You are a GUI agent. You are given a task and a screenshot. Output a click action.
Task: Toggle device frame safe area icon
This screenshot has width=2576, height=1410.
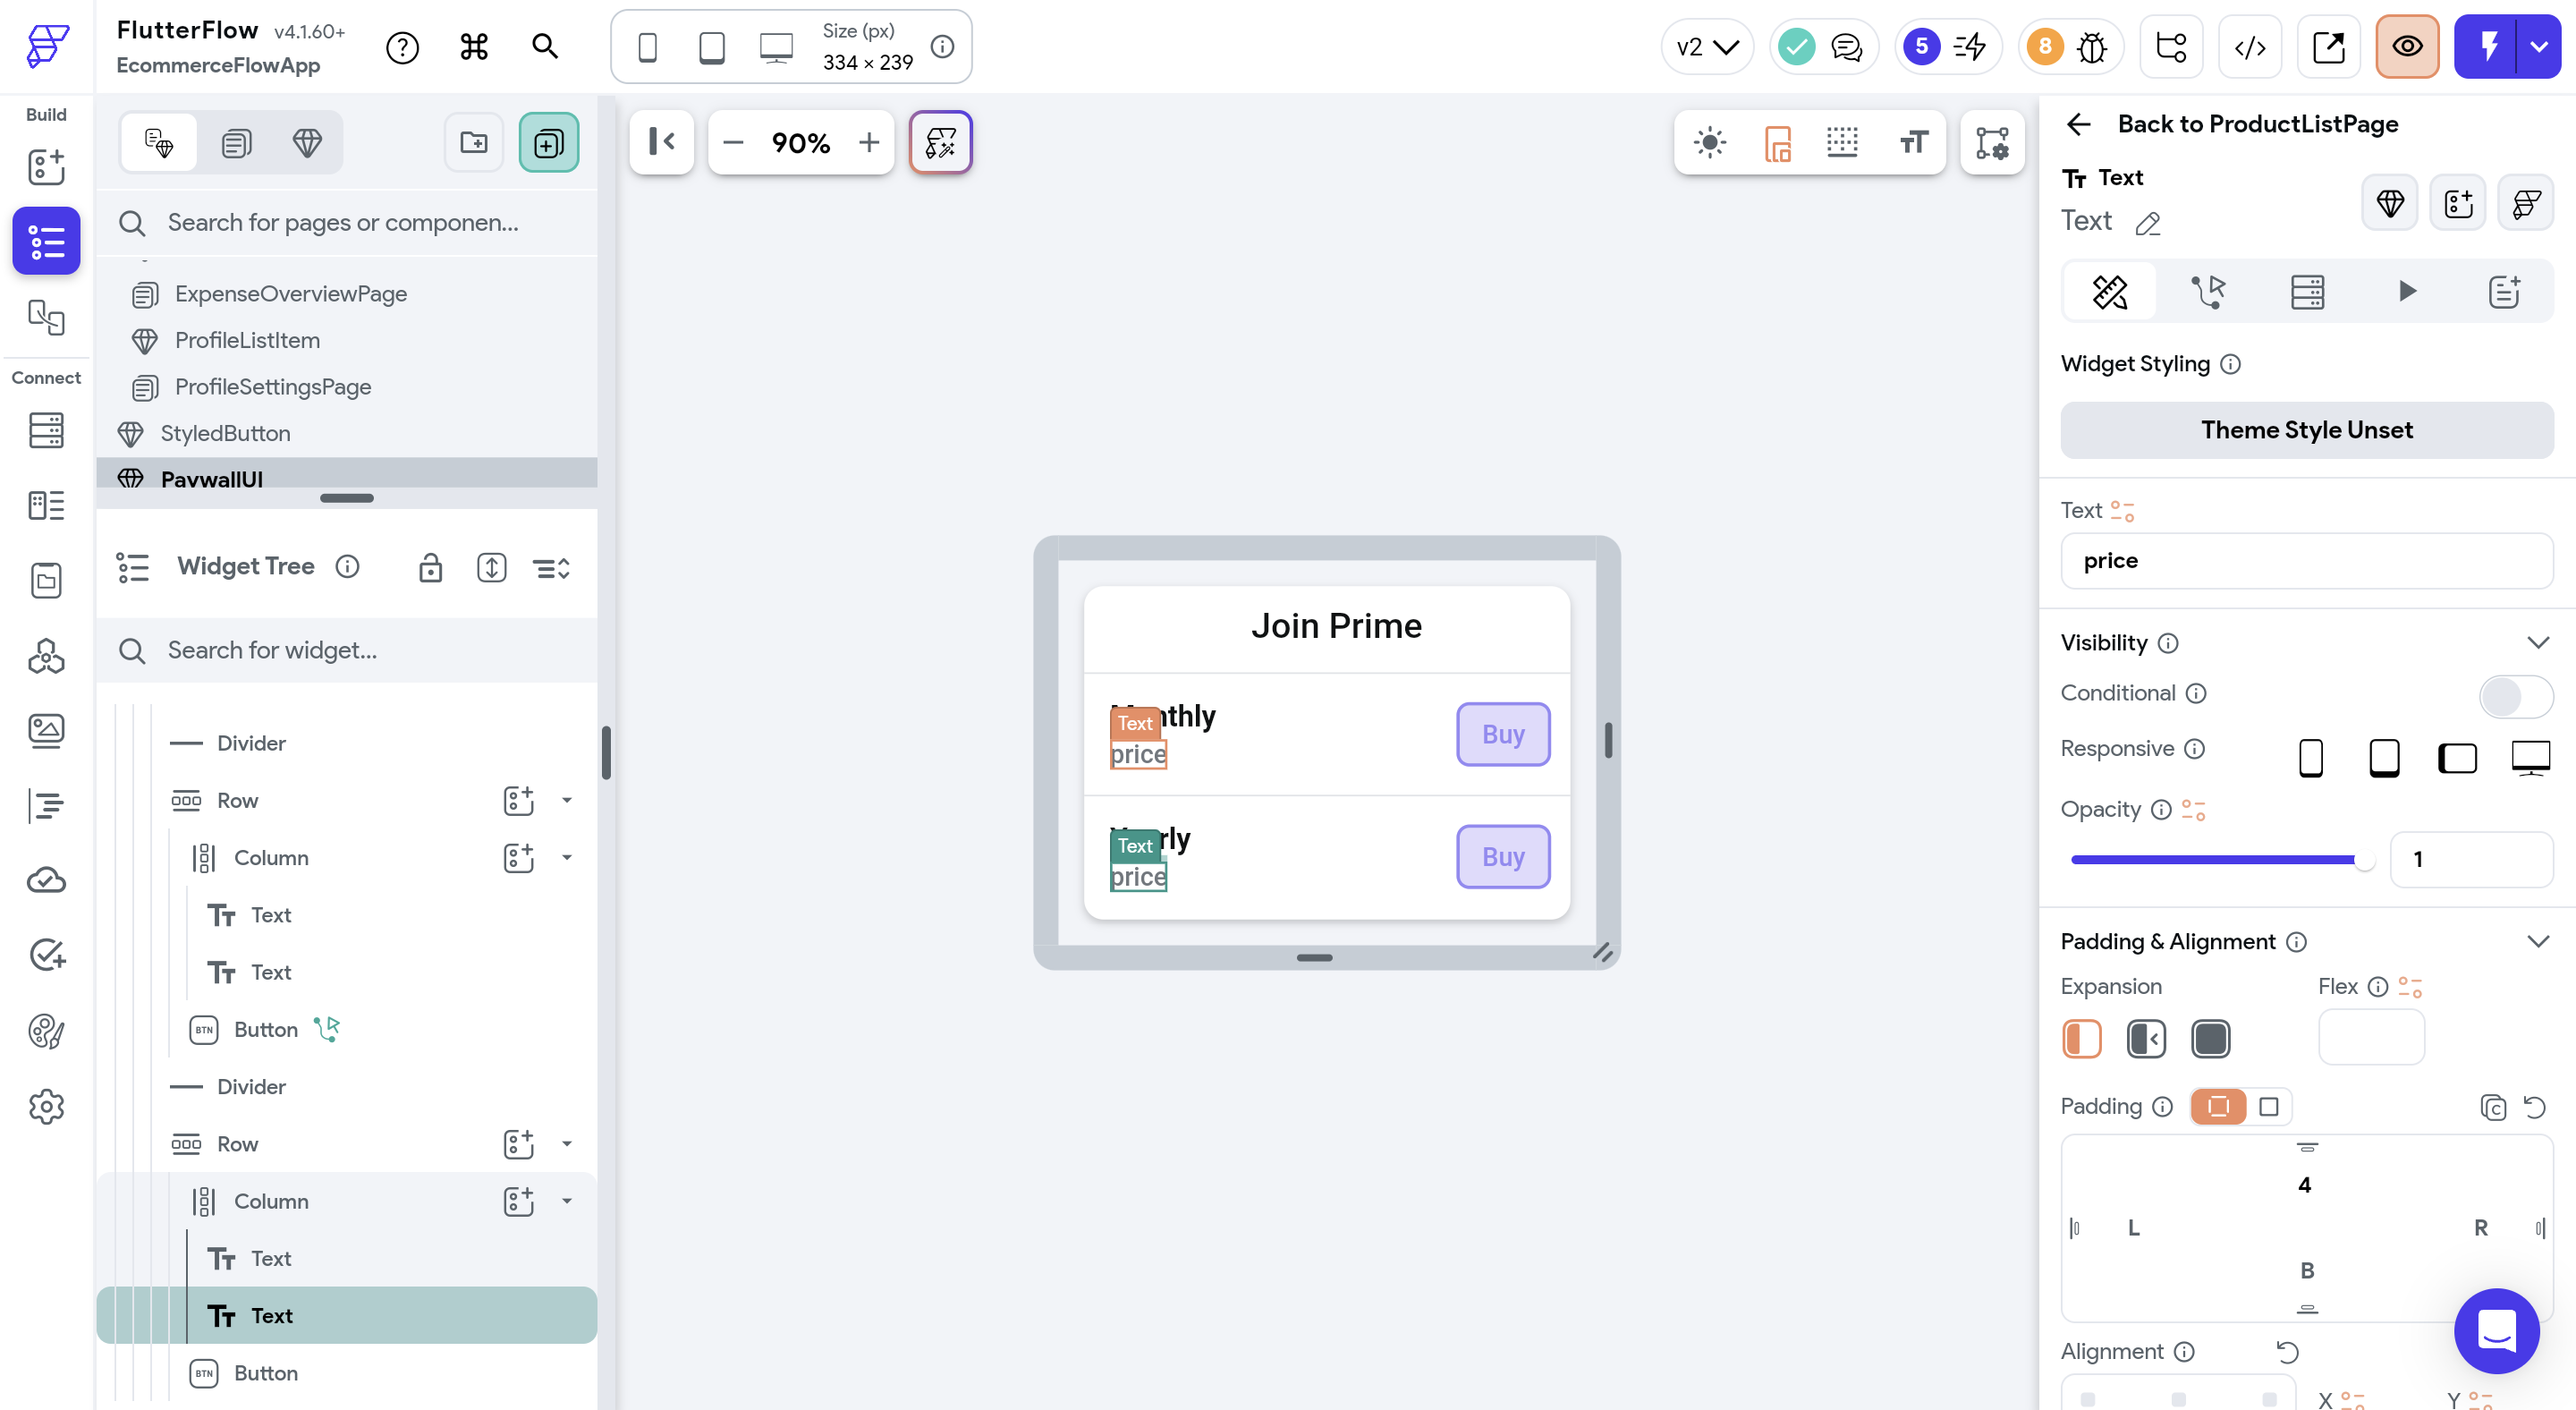(x=1777, y=143)
